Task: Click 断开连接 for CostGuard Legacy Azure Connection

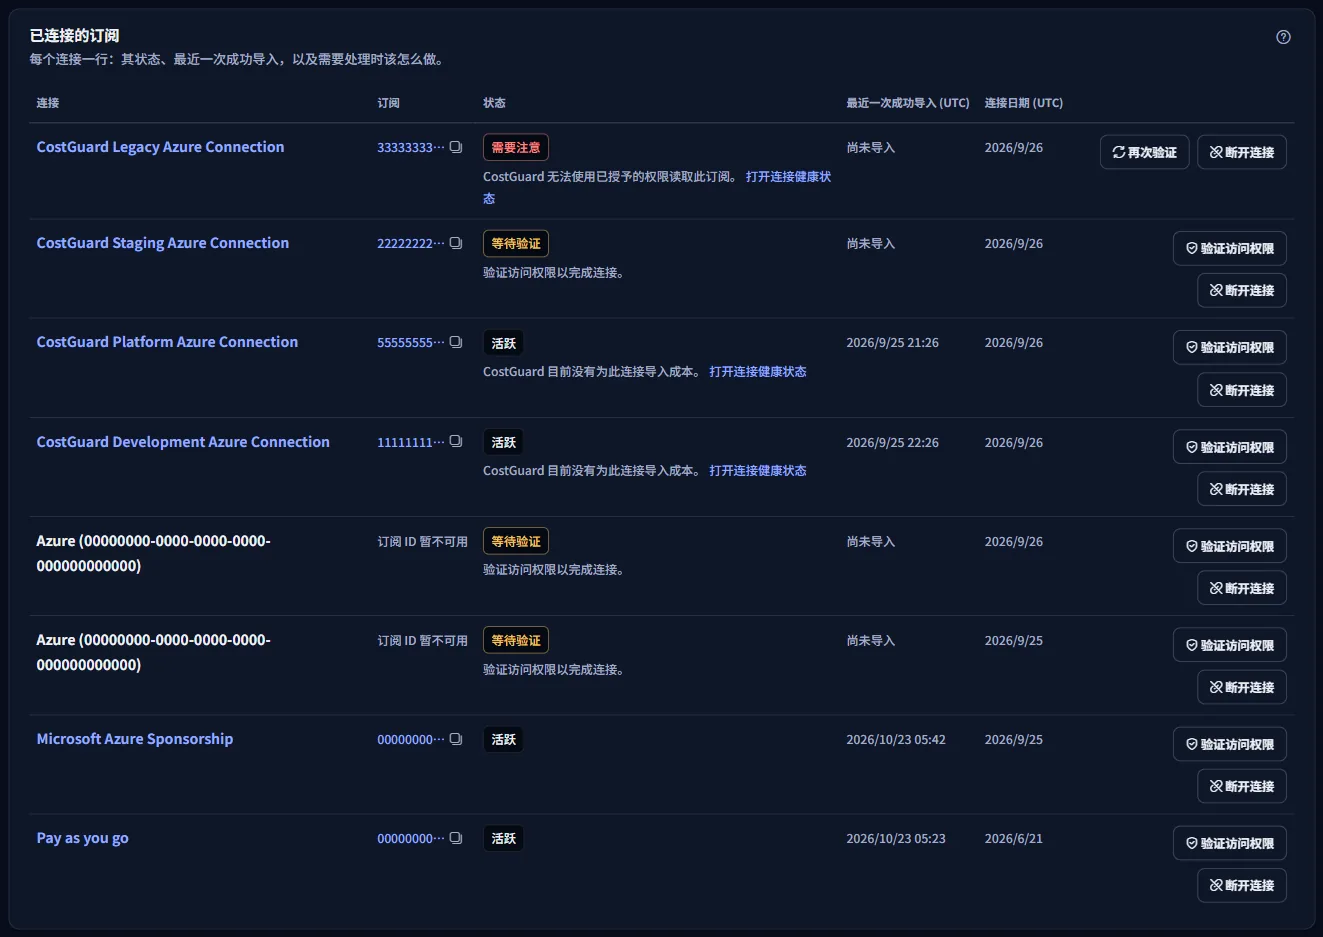Action: (1241, 152)
